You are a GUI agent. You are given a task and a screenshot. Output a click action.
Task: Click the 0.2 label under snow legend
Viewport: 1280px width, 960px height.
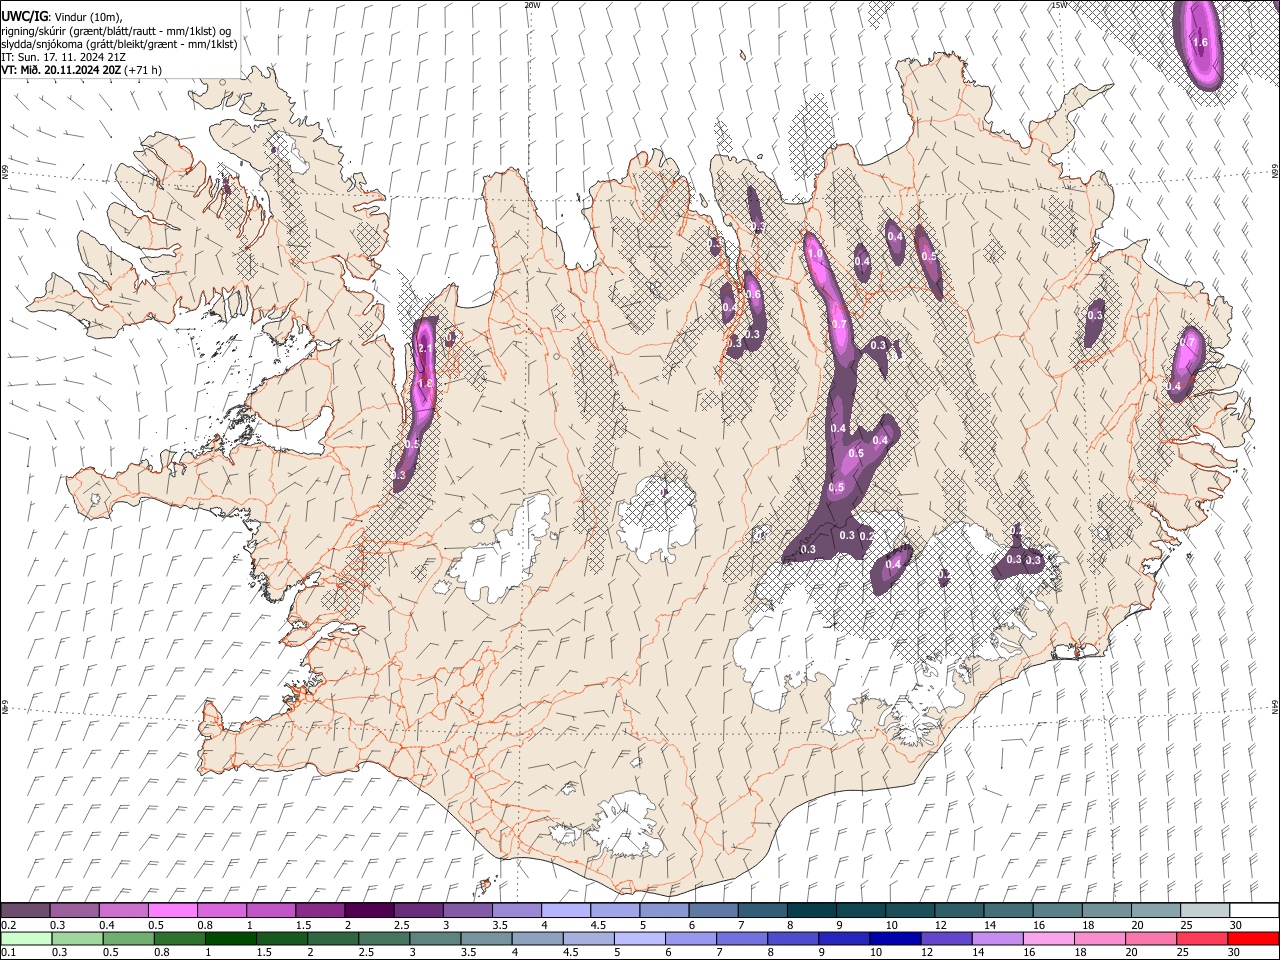(9, 925)
